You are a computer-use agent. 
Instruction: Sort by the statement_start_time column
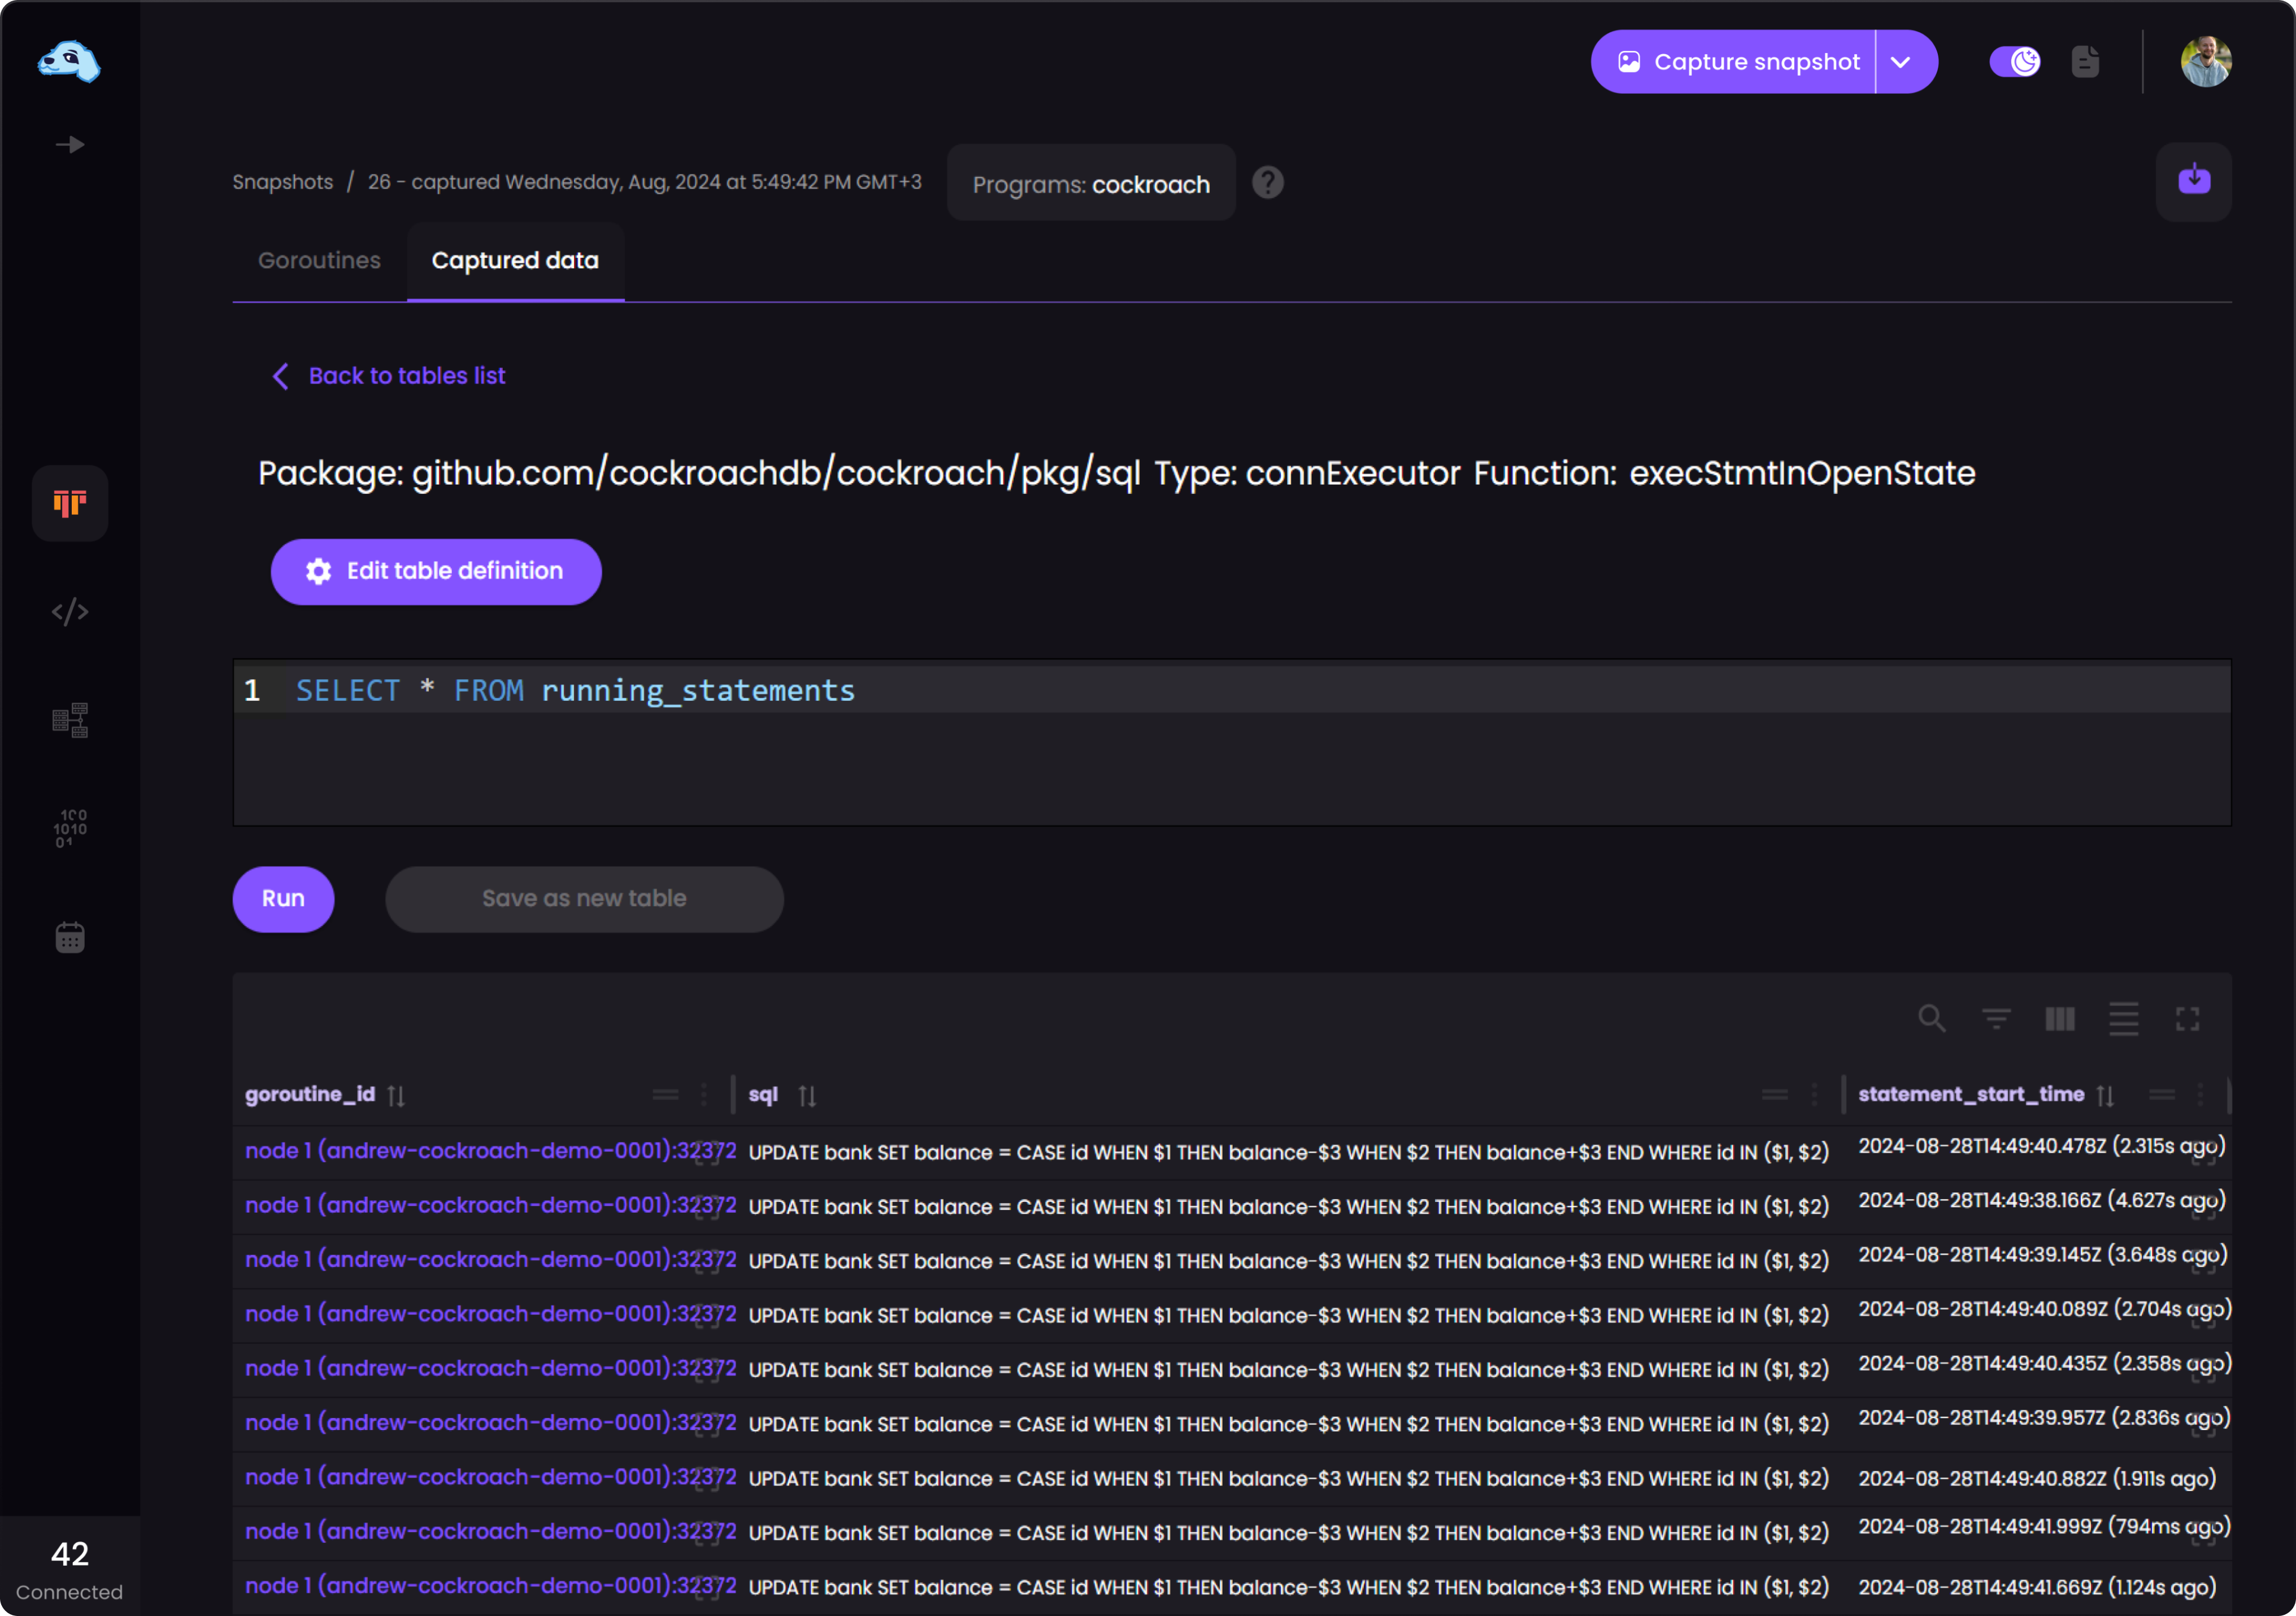tap(2105, 1096)
